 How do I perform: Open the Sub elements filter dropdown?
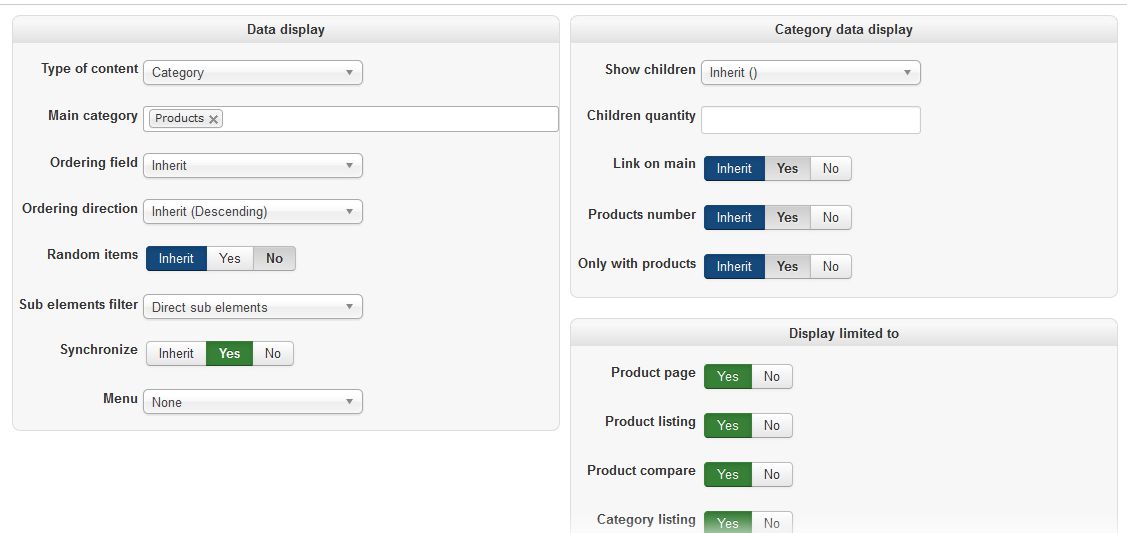(x=253, y=307)
